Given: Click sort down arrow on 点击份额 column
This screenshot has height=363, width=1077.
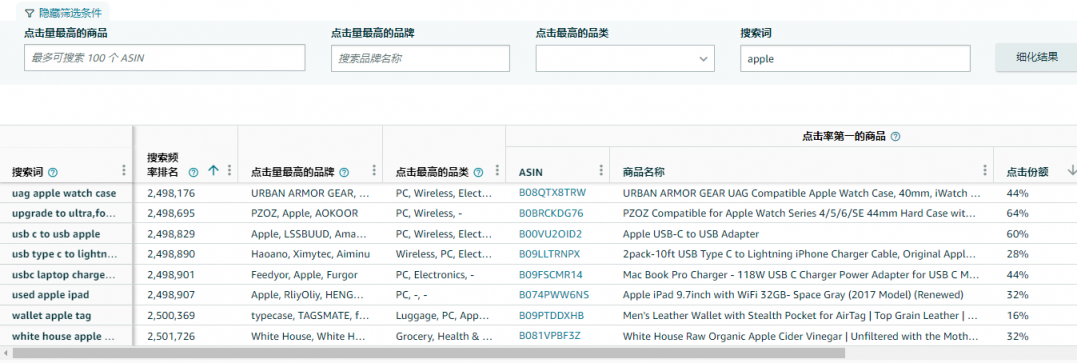Looking at the screenshot, I should click(x=1072, y=170).
